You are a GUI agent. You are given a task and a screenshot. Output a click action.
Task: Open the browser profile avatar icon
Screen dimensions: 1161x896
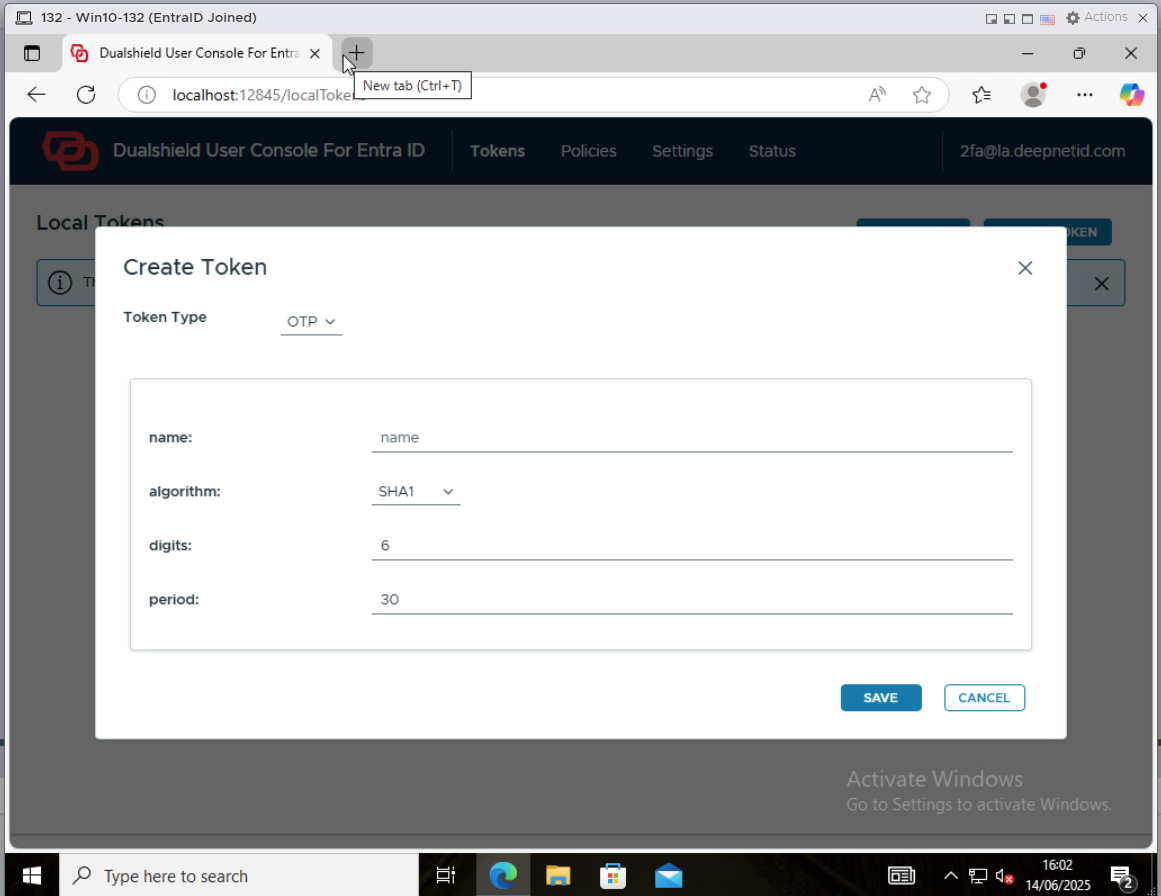tap(1032, 95)
